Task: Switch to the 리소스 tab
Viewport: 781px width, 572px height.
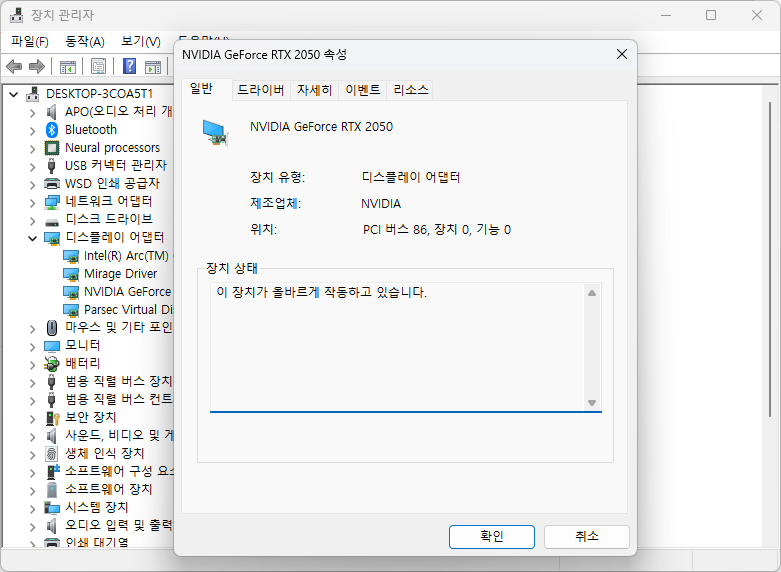Action: (x=410, y=90)
